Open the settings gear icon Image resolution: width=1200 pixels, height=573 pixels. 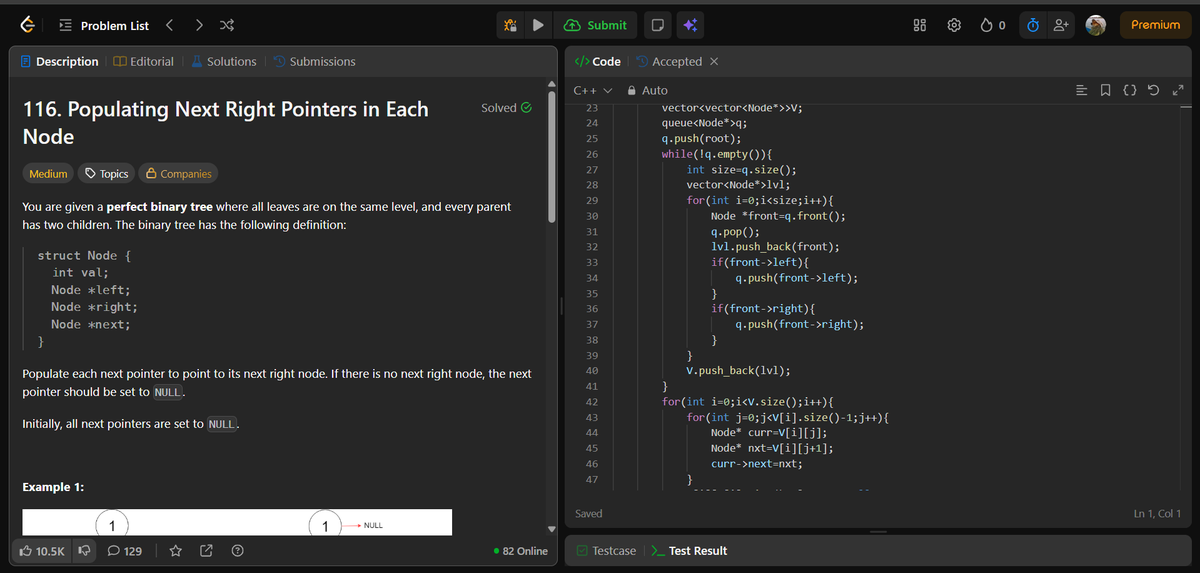pos(954,25)
